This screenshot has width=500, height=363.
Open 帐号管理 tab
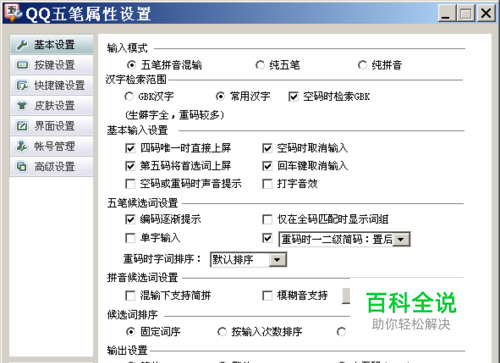click(52, 146)
